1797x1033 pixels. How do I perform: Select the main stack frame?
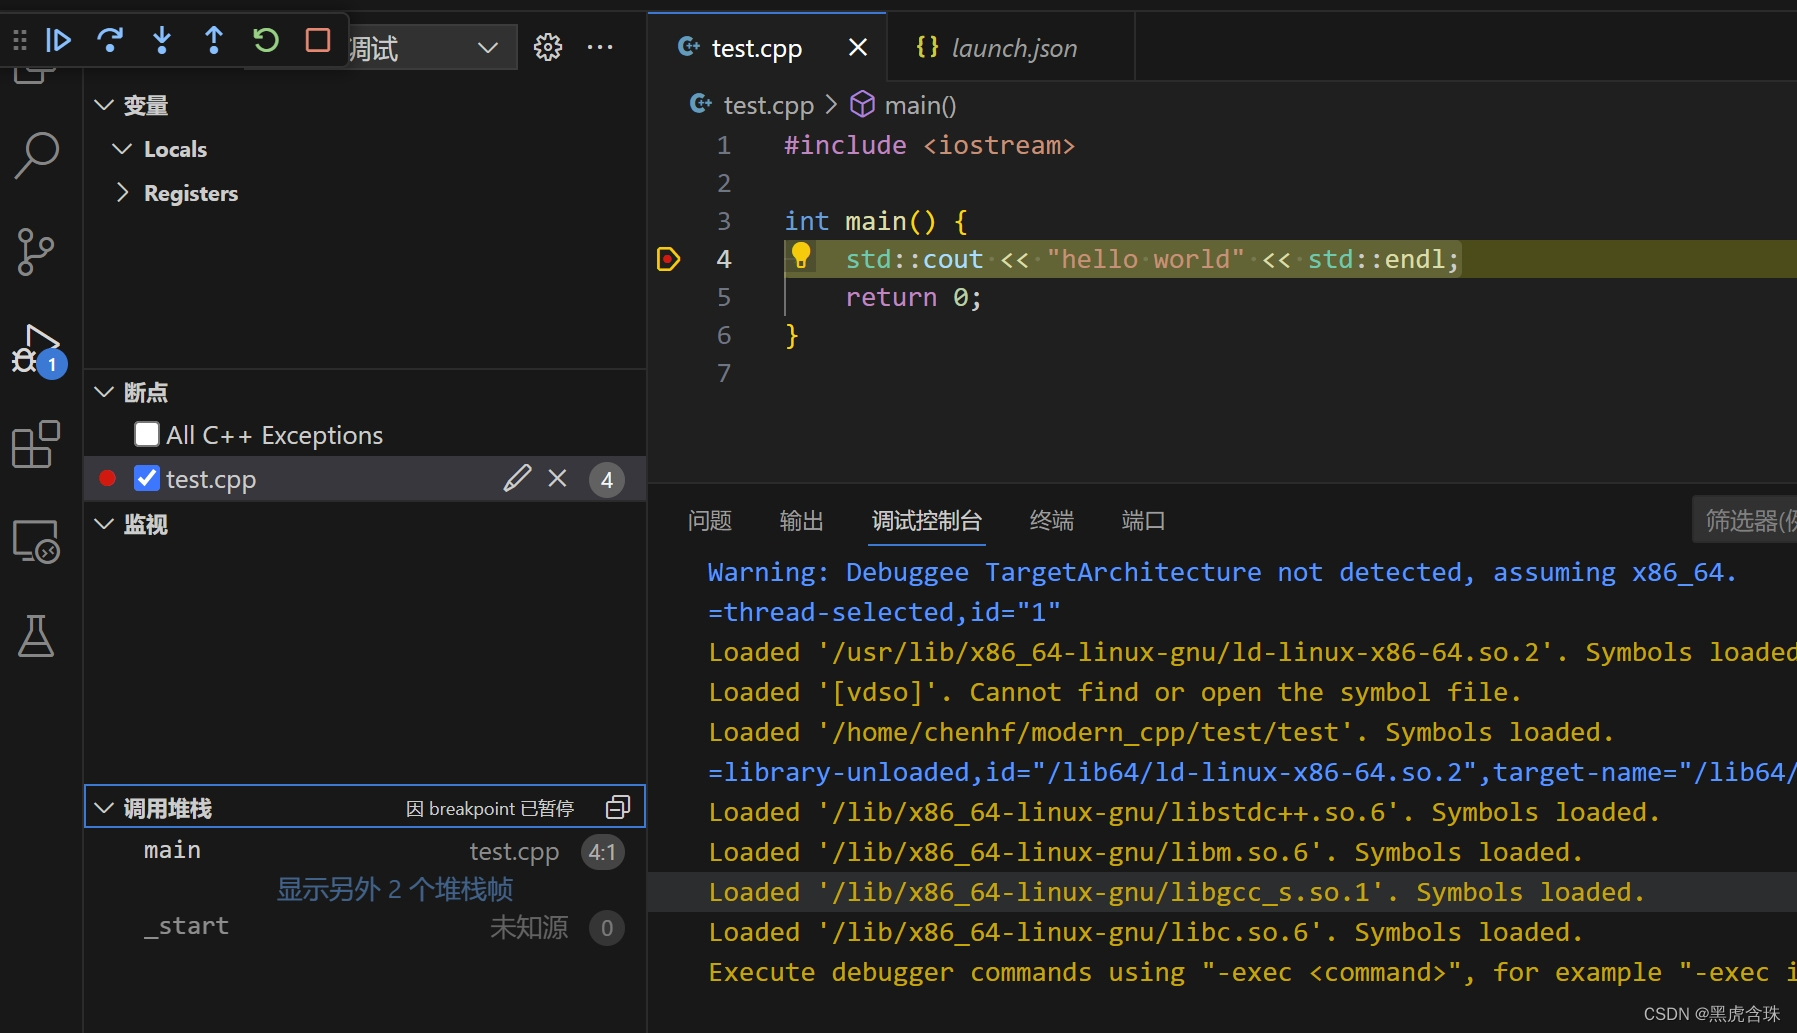[365, 851]
